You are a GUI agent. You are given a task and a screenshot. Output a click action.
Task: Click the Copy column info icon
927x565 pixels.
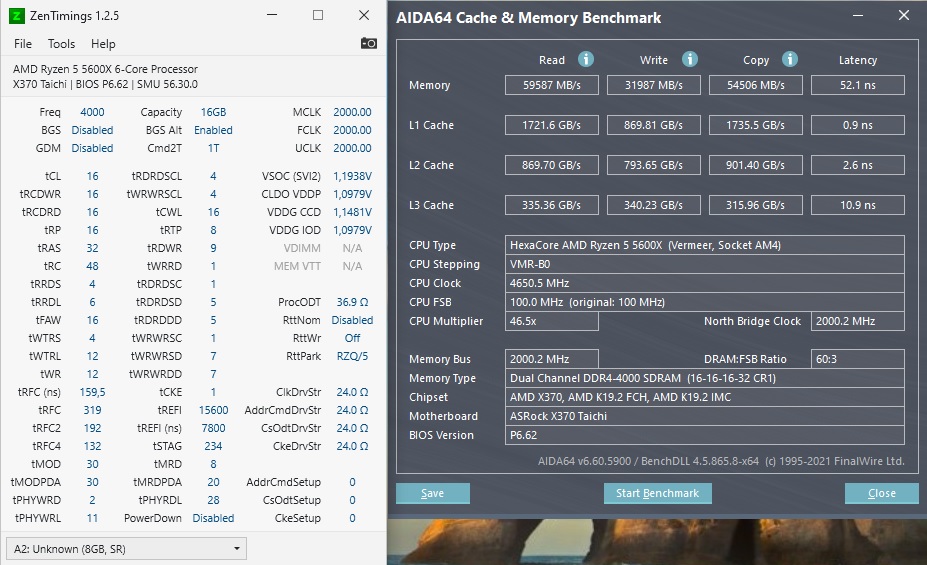789,59
